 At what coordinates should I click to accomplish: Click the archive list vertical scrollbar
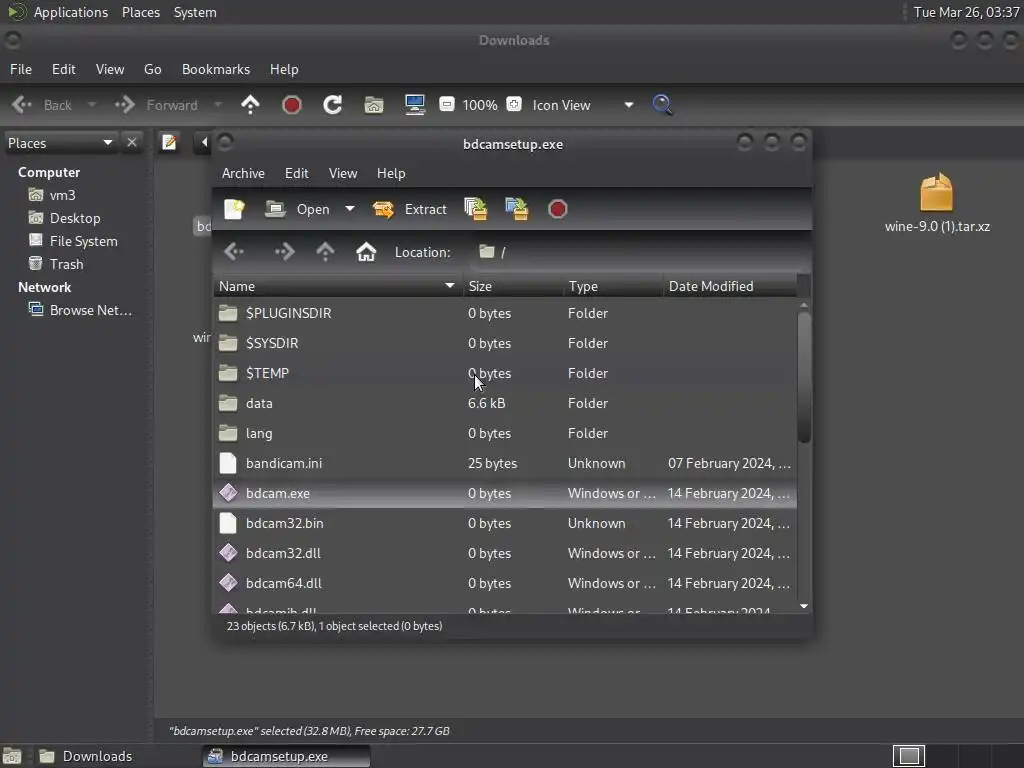(x=804, y=377)
